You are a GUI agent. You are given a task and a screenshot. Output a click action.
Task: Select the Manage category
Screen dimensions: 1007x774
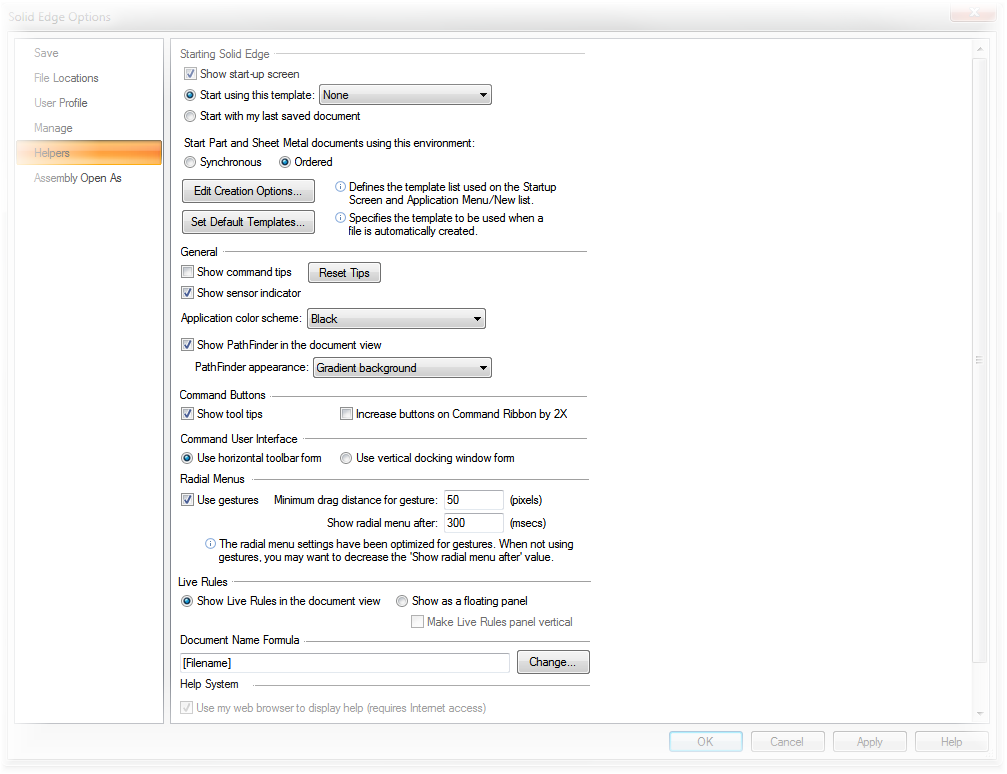tap(53, 128)
